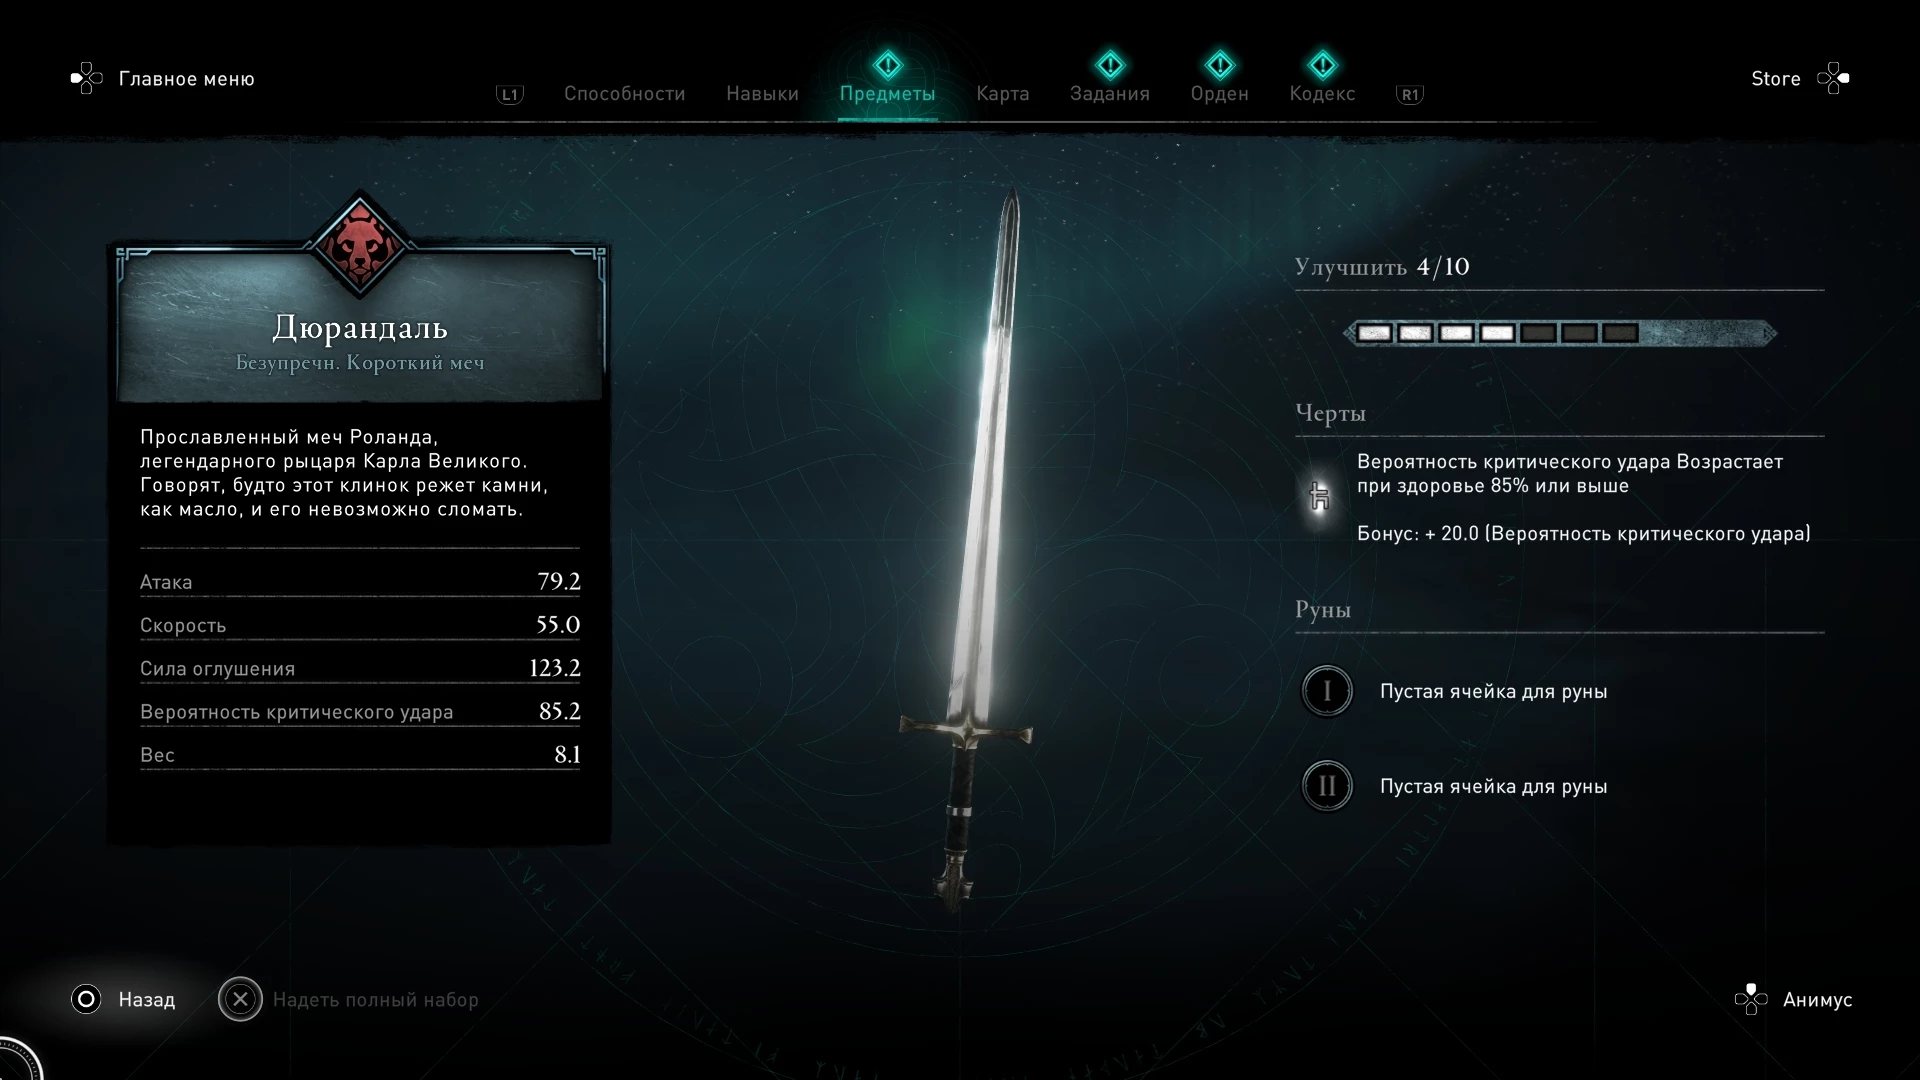The width and height of the screenshot is (1920, 1080).
Task: Click the d-pad icon next to Store
Action: [1833, 78]
